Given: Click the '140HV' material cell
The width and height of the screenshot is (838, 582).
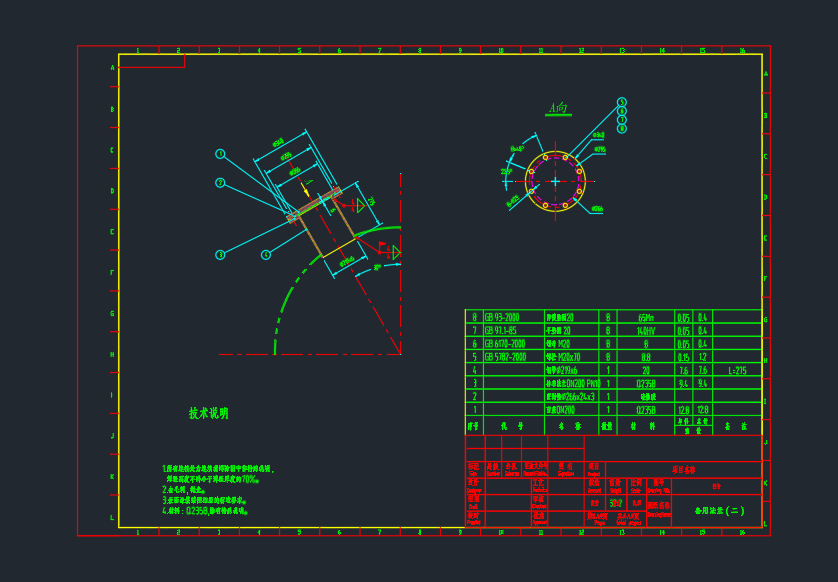Looking at the screenshot, I should (x=646, y=330).
